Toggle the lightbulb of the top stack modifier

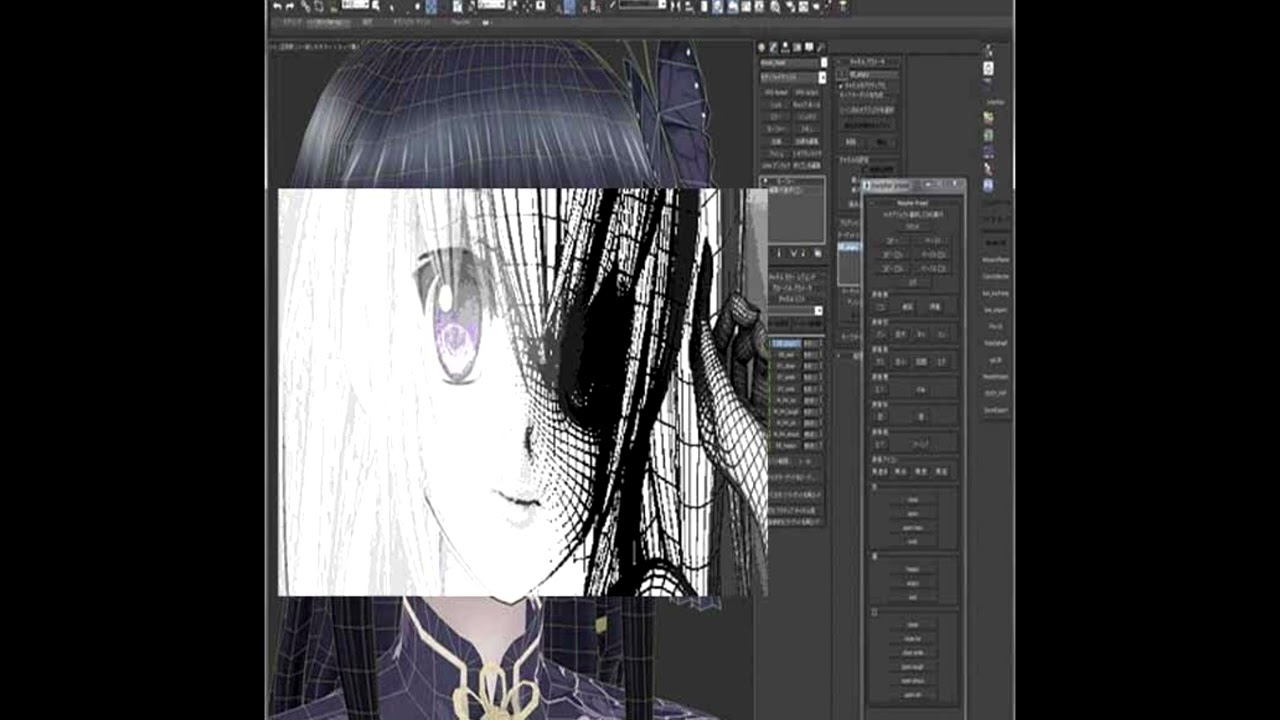[x=765, y=182]
